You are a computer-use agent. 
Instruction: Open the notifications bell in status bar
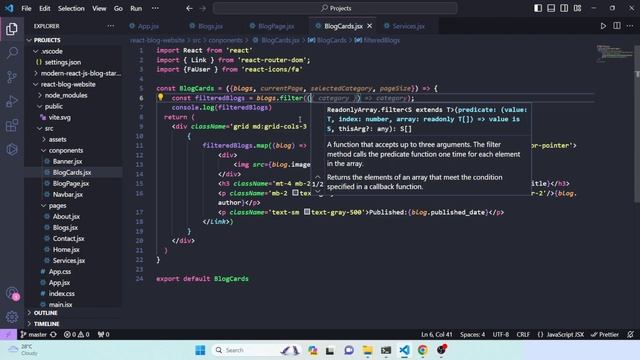[x=631, y=335]
